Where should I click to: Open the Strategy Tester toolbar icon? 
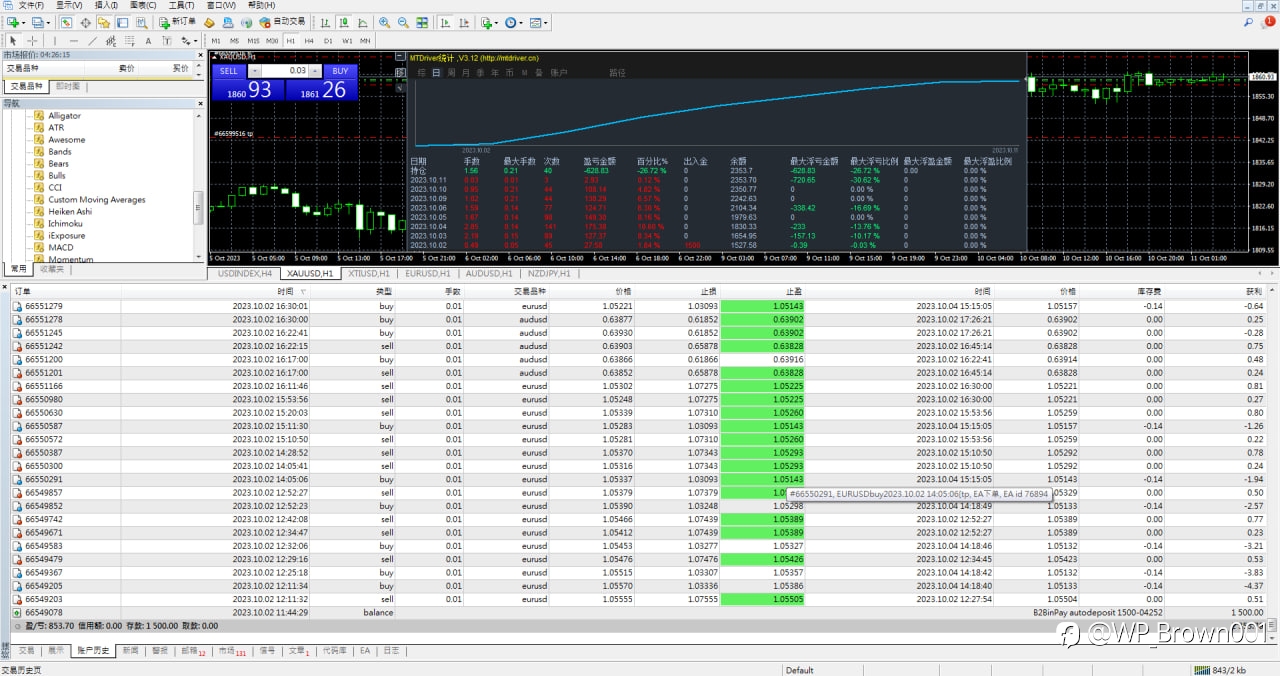[141, 22]
